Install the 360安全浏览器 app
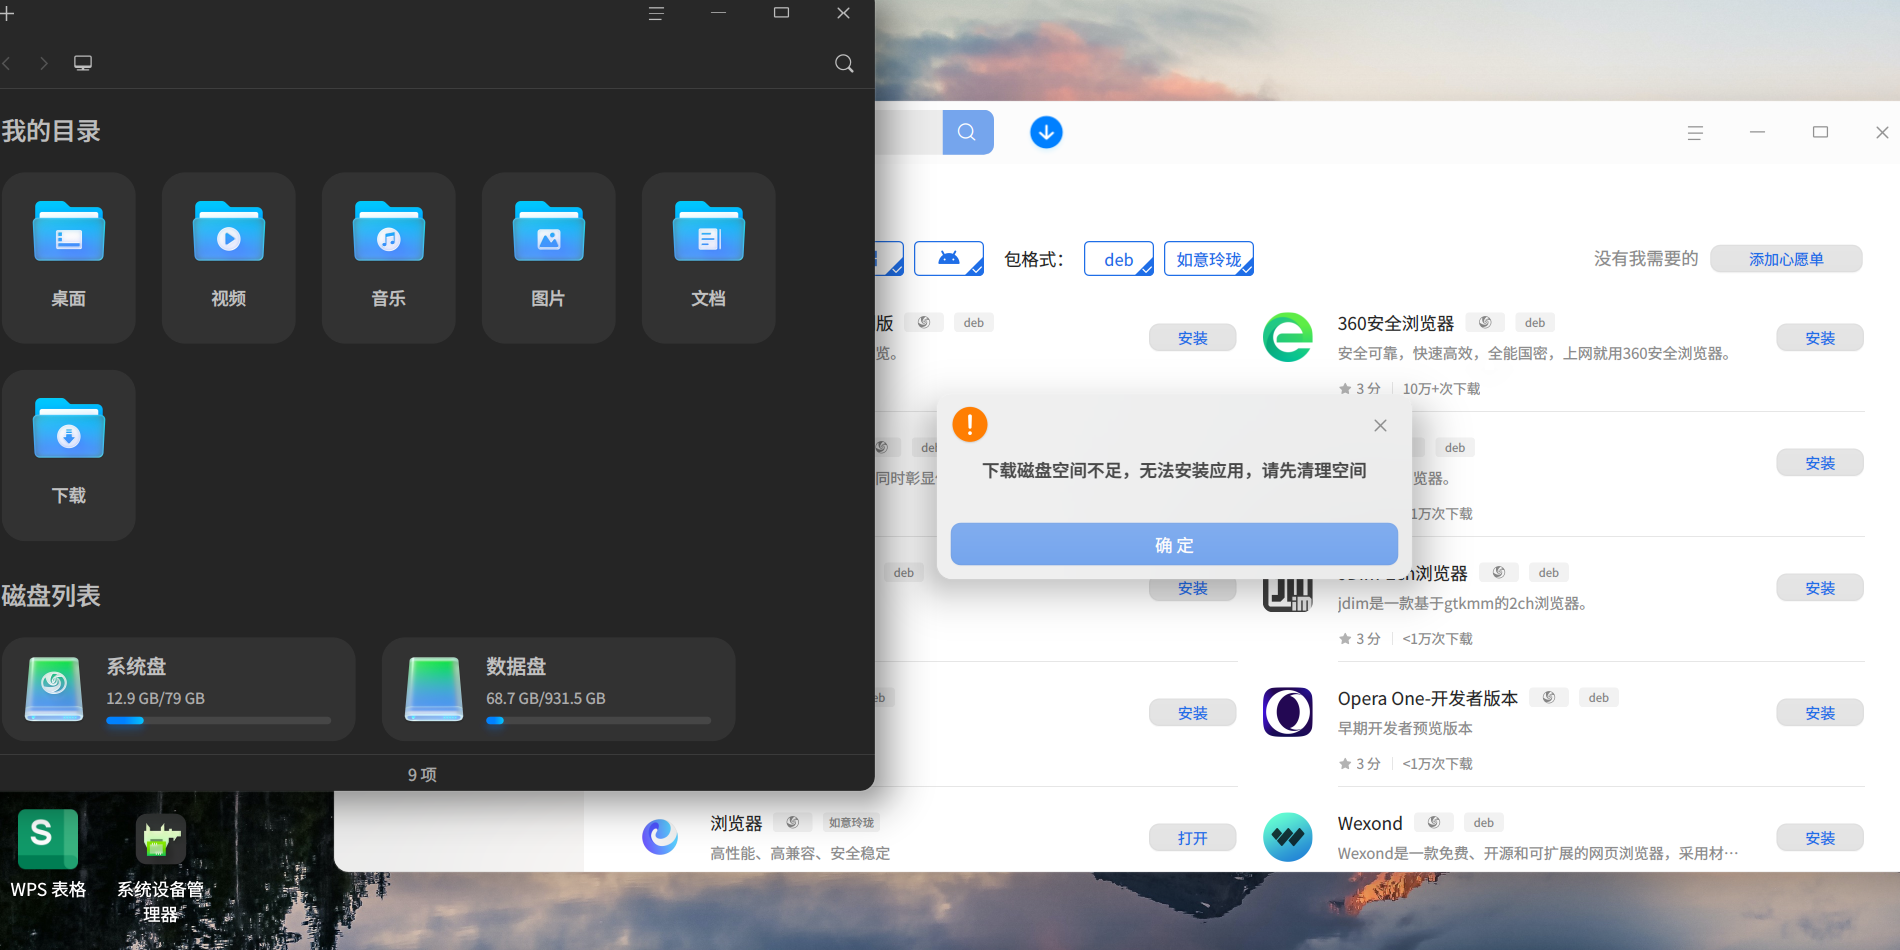This screenshot has height=950, width=1900. tap(1820, 338)
